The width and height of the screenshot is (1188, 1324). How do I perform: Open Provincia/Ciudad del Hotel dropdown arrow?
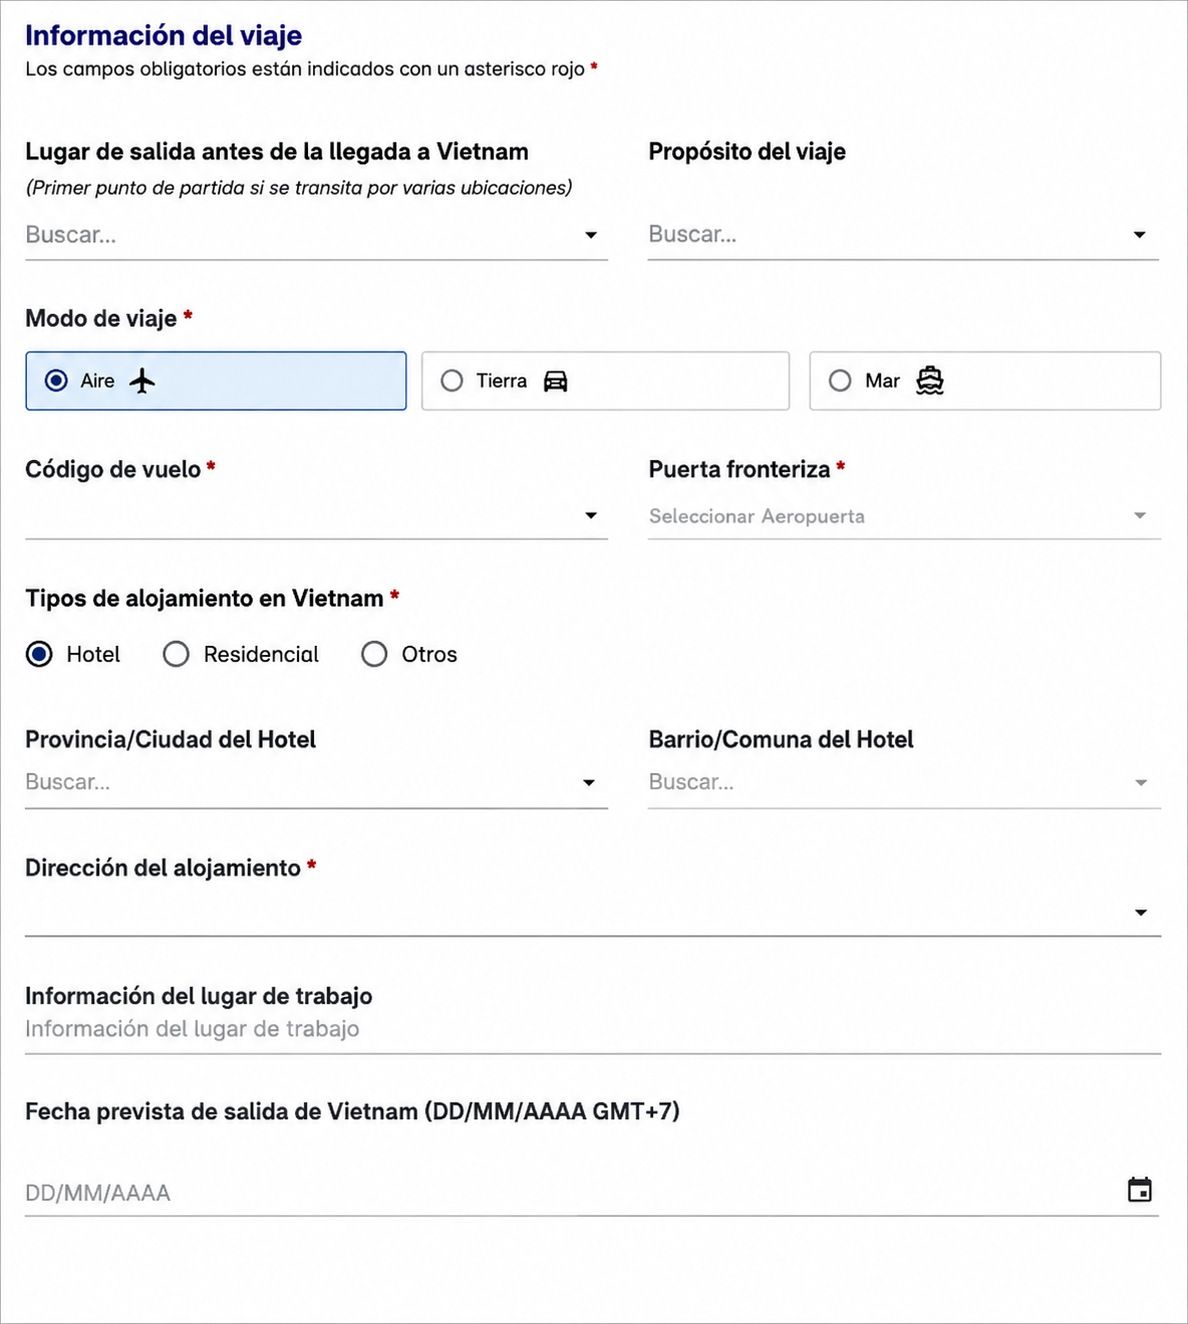589,783
